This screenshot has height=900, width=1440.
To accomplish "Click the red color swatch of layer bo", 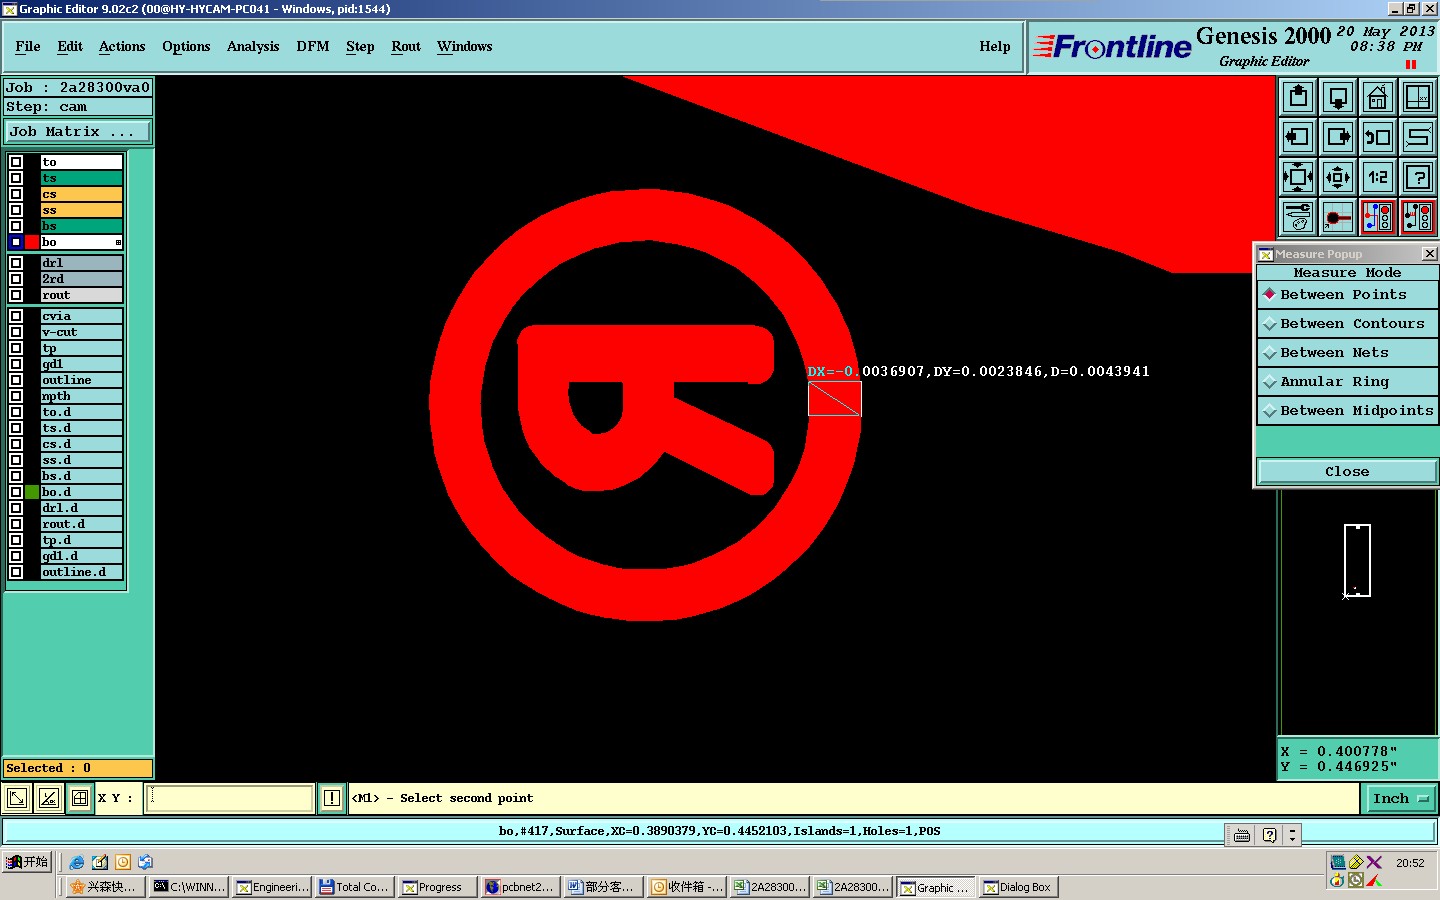I will [32, 242].
